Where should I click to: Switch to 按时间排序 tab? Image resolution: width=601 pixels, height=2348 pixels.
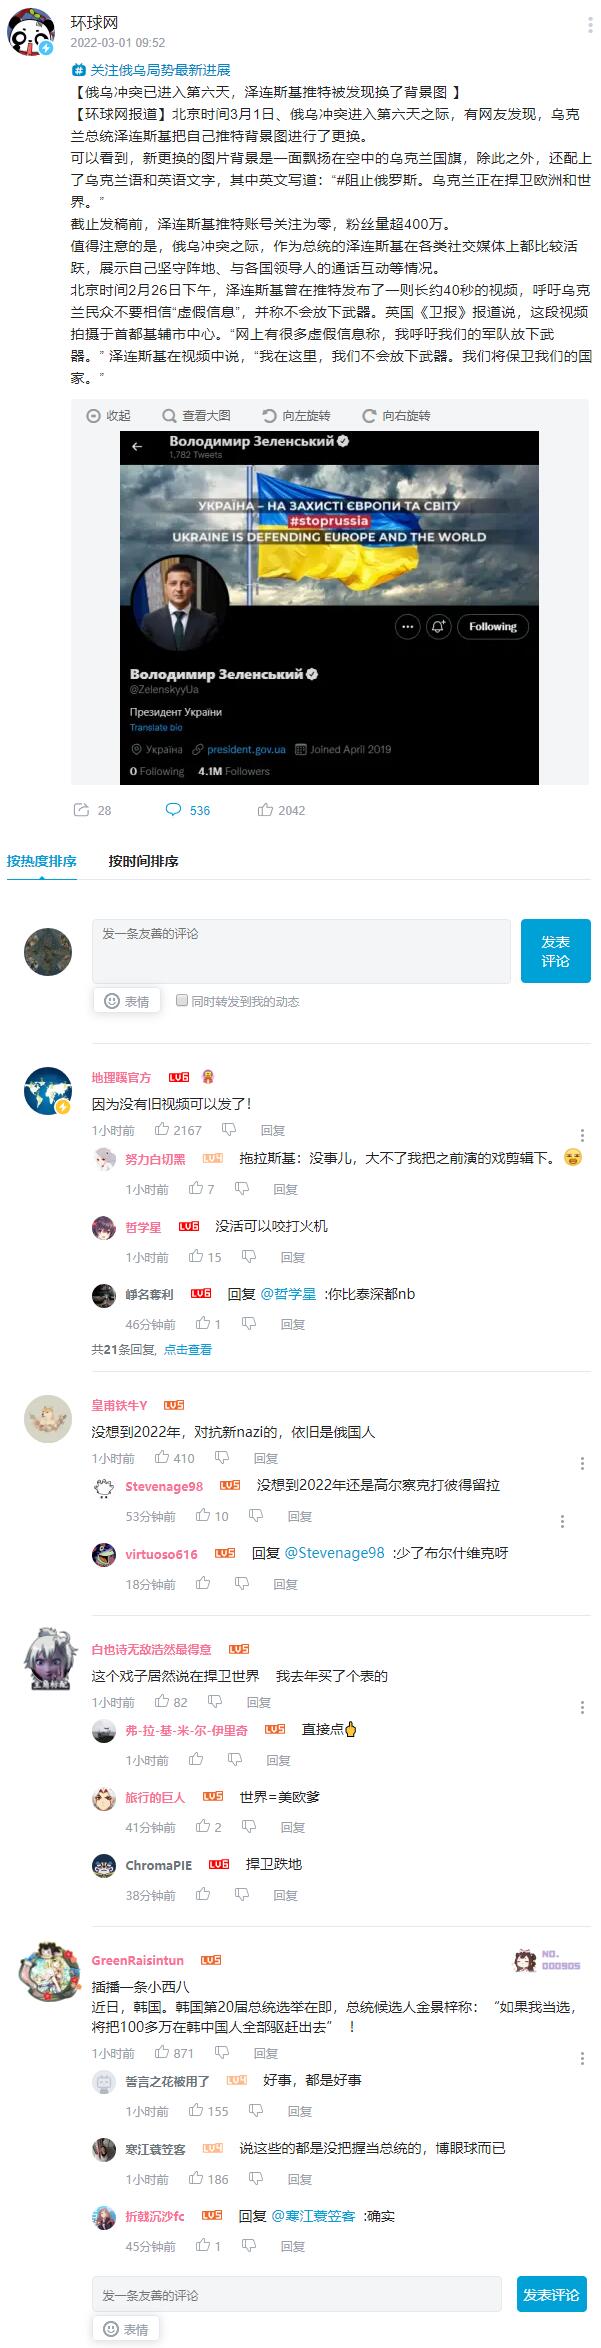(143, 861)
